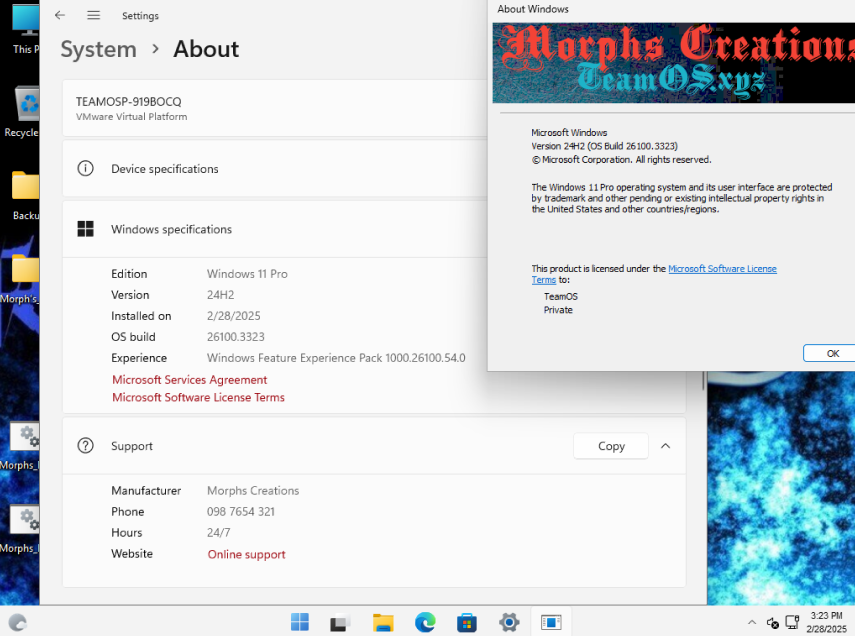Select the Backup folder on the desktop

point(25,195)
